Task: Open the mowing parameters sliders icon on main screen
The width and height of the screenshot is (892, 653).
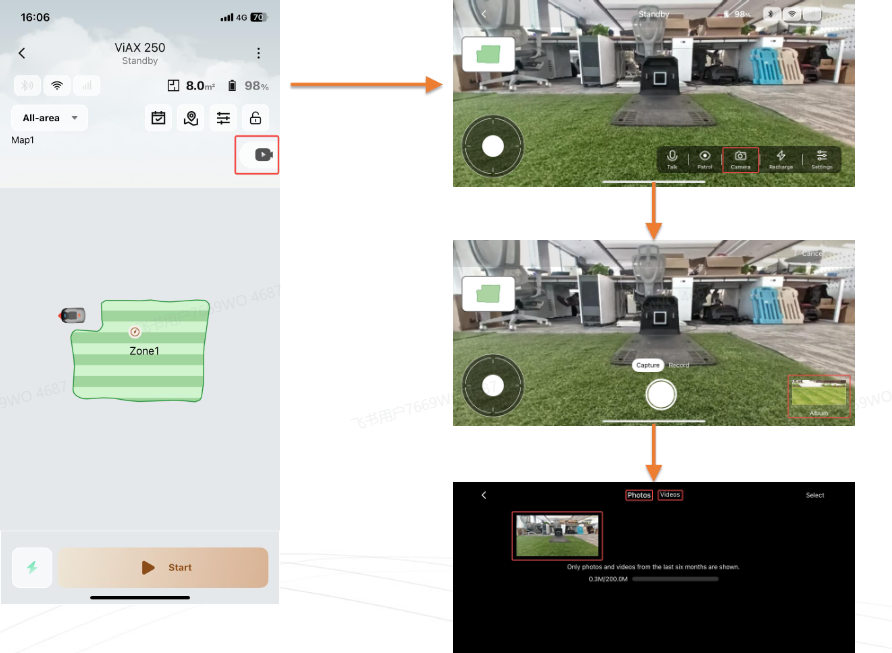Action: coord(223,118)
